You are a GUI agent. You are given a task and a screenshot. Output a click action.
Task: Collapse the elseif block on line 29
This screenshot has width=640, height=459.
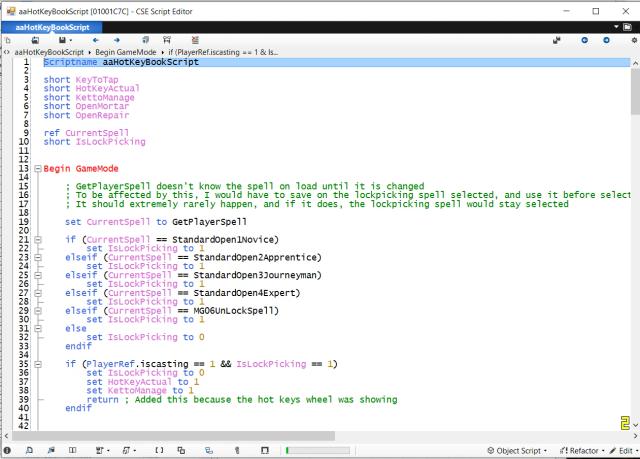tap(38, 310)
